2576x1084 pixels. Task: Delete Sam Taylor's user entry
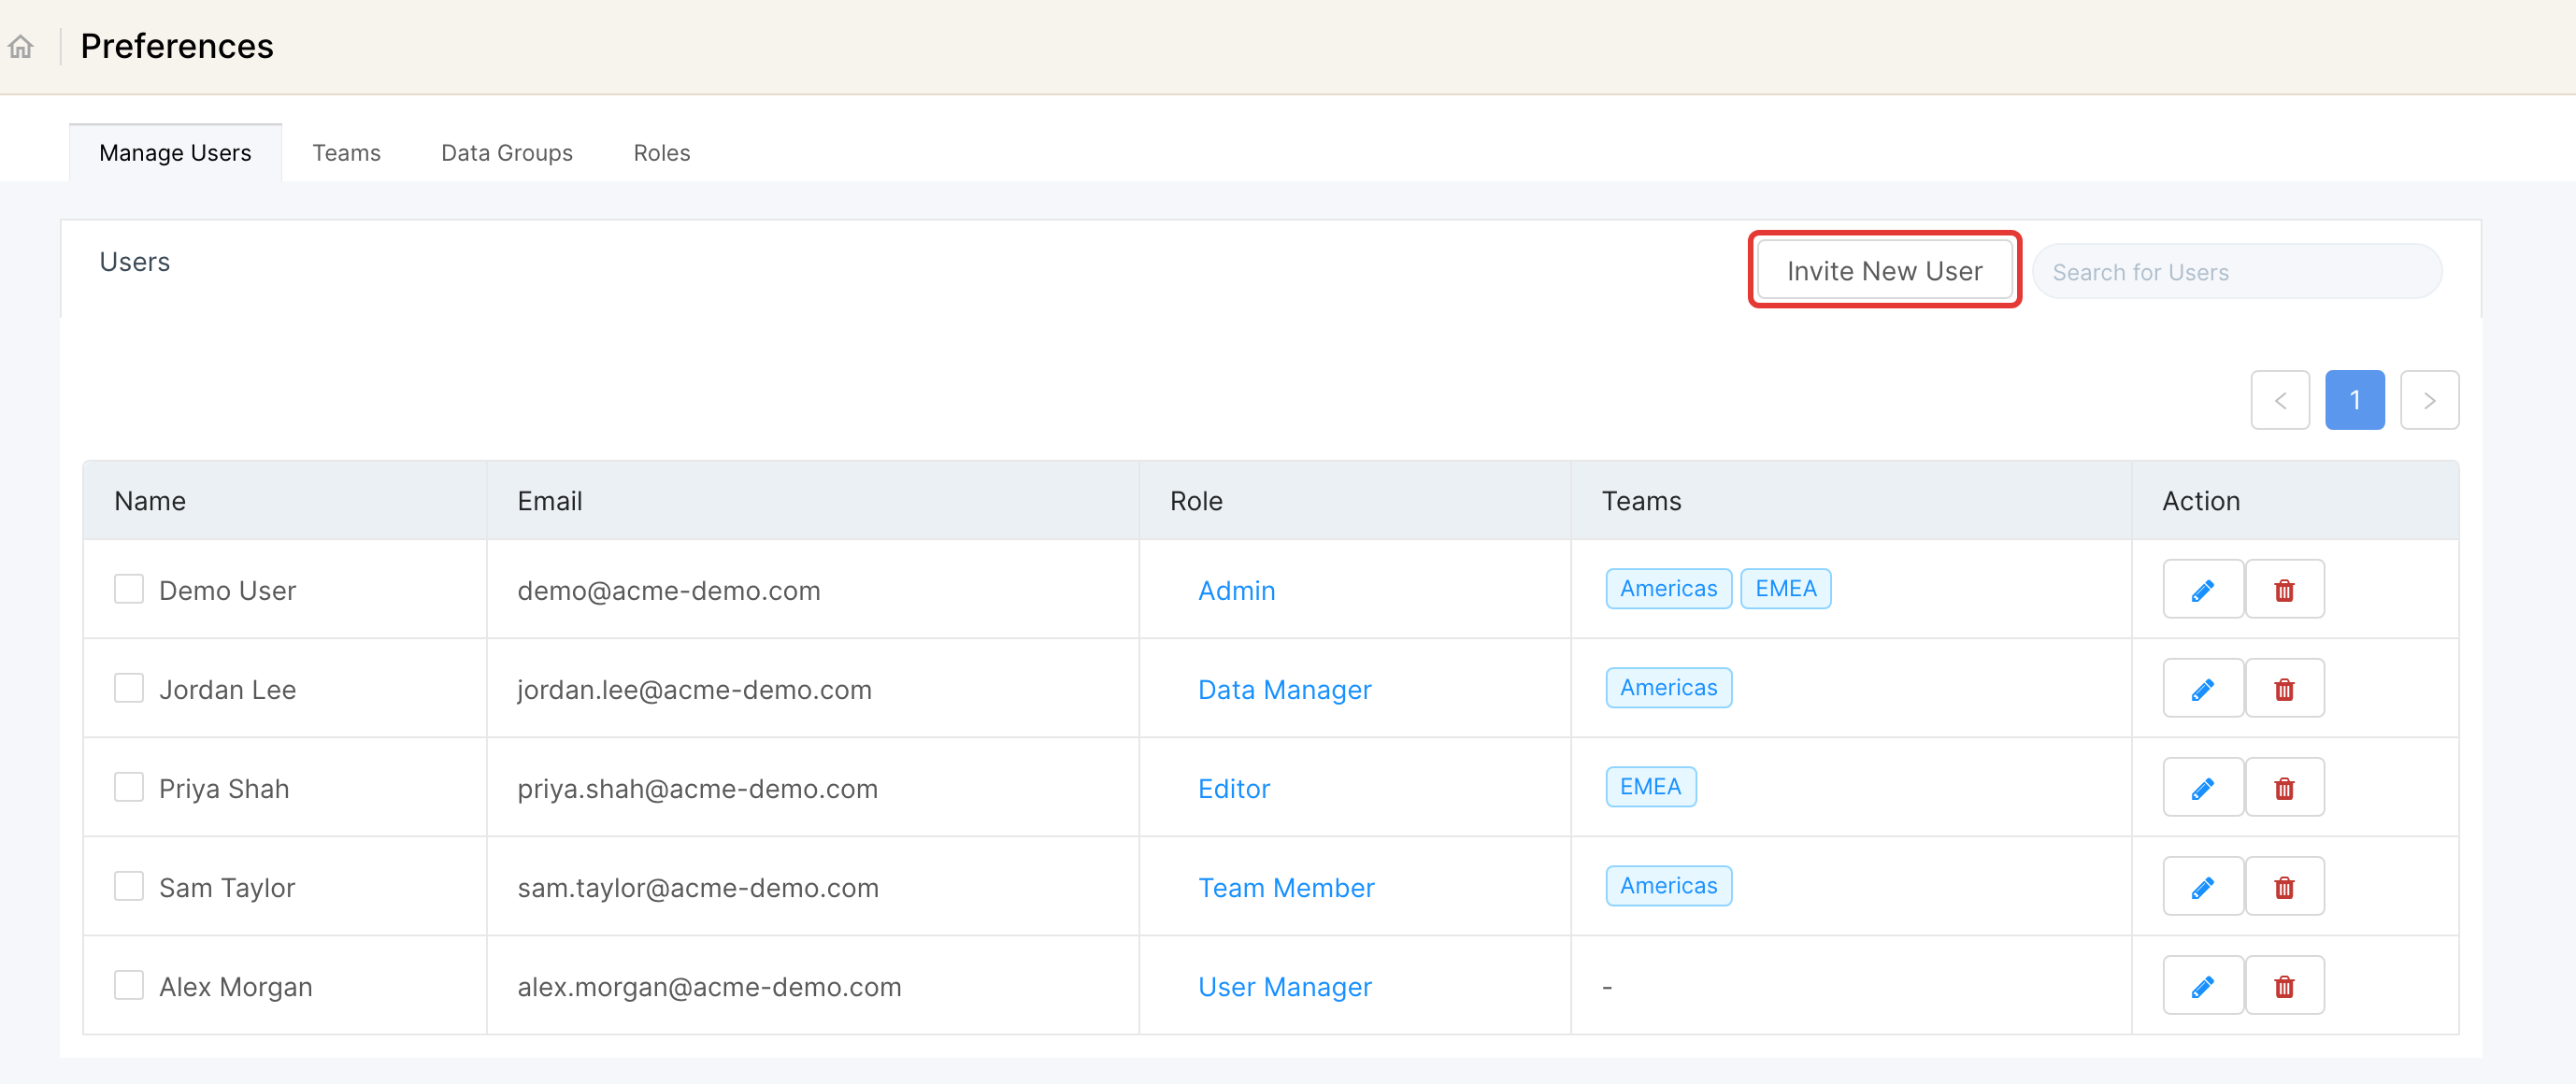(2285, 887)
